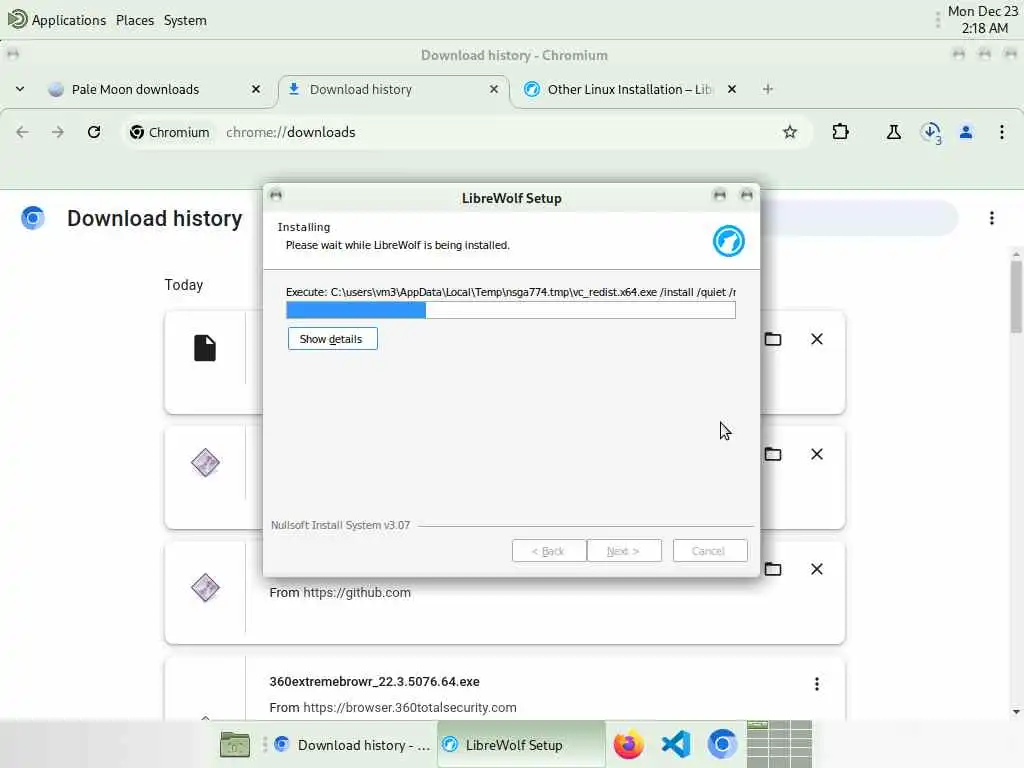Close the Other Linux Installation tab
The image size is (1024, 768).
[x=732, y=89]
